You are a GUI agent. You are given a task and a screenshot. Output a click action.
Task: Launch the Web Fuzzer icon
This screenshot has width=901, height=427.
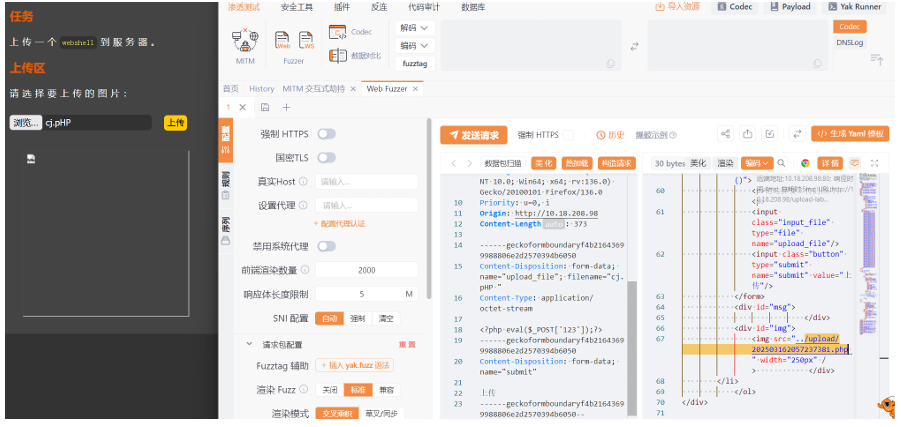click(283, 46)
